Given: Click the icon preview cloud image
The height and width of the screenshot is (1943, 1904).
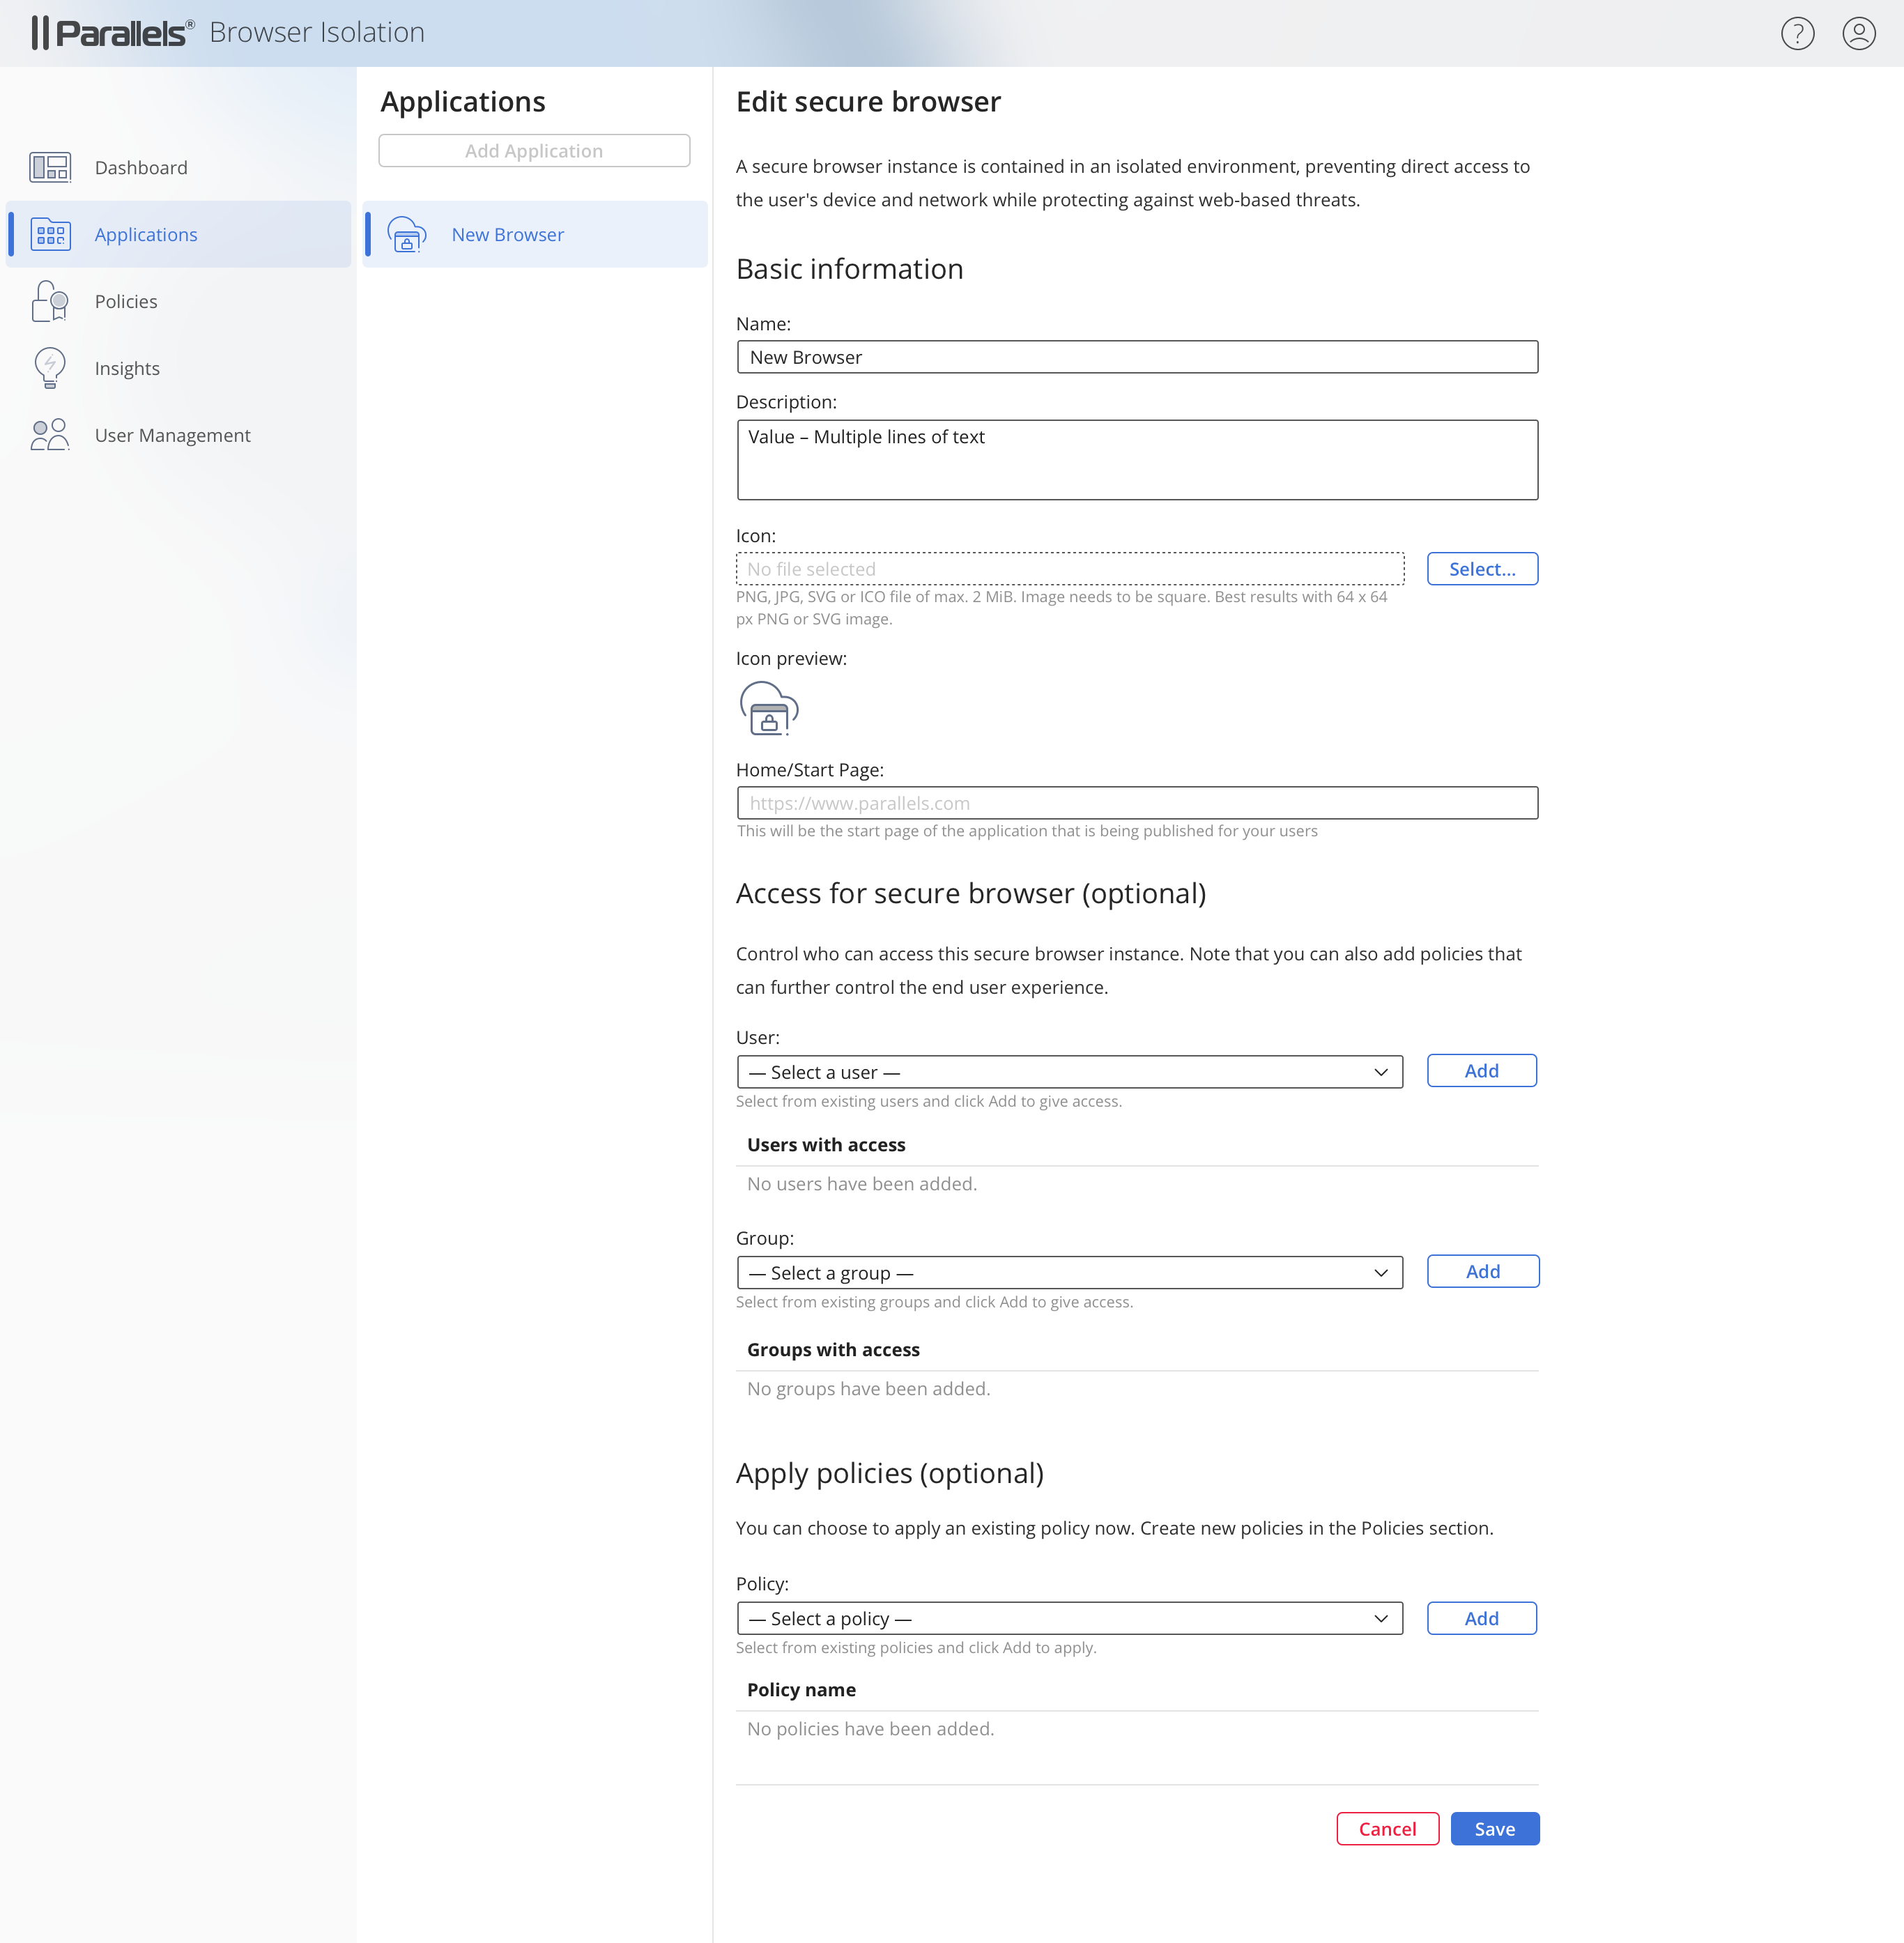Looking at the screenshot, I should [x=769, y=708].
